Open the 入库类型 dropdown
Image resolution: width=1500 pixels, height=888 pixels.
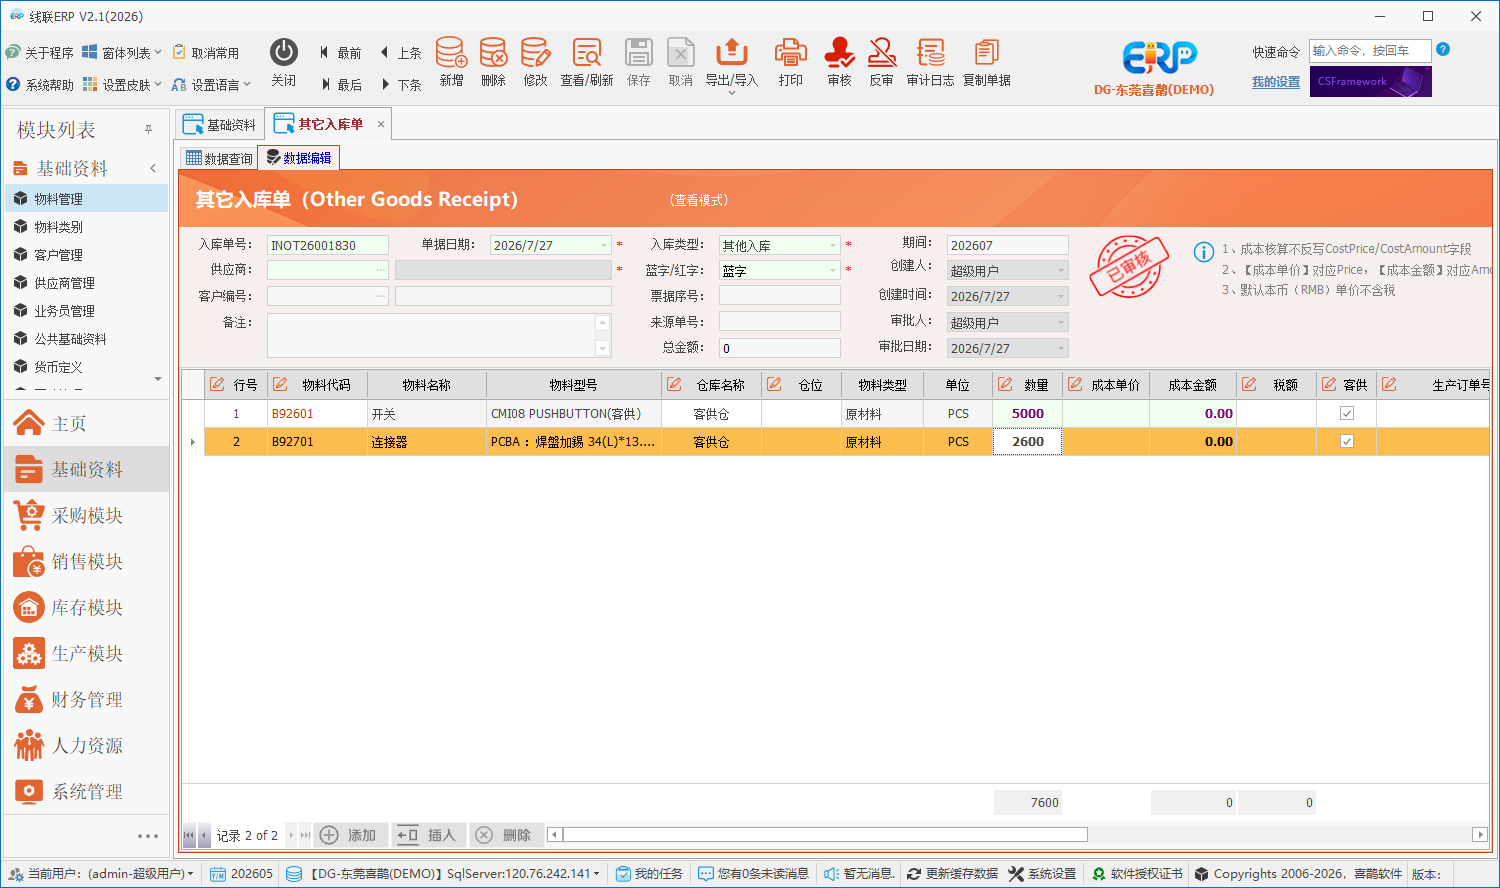pyautogui.click(x=832, y=245)
